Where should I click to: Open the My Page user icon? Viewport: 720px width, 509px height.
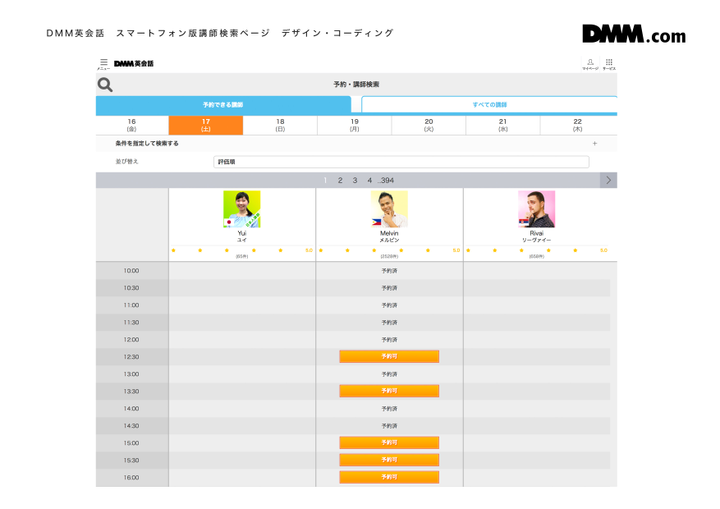(x=591, y=64)
